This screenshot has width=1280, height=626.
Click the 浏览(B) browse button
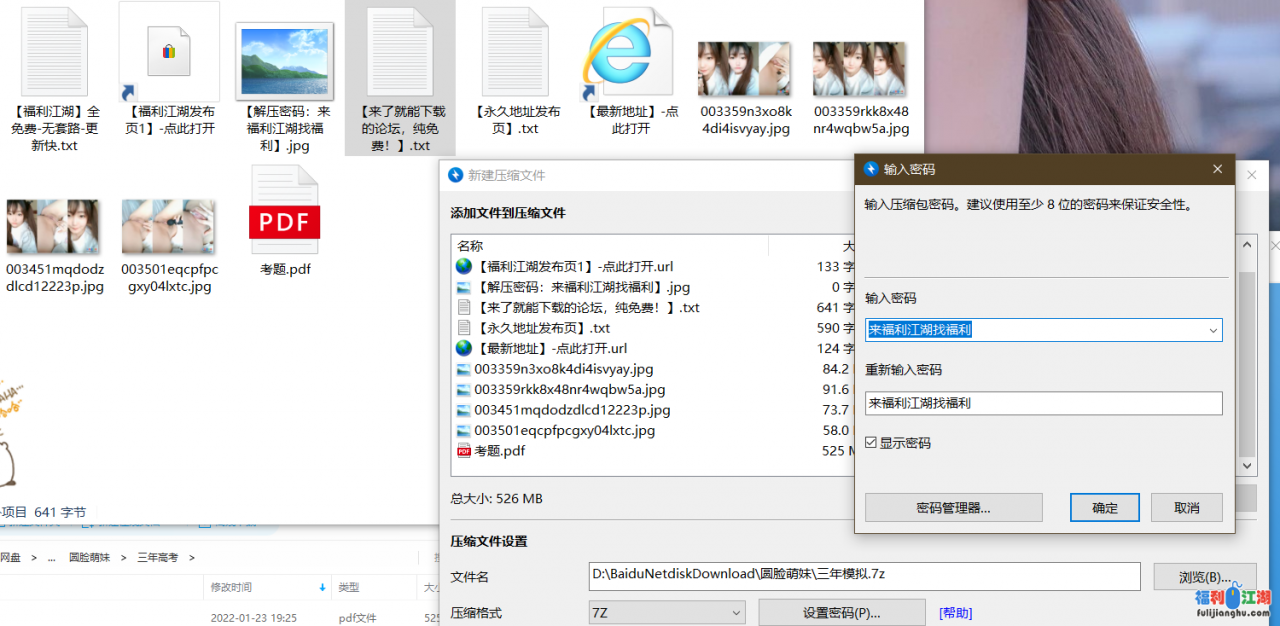(1204, 577)
